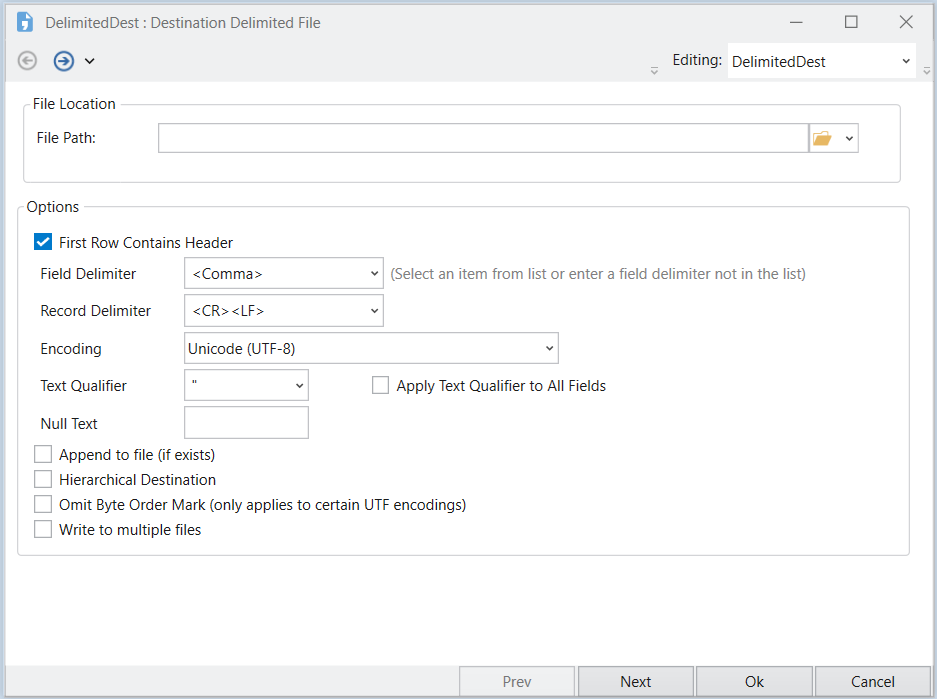Click the folder browse icon
The height and width of the screenshot is (699, 937).
(x=822, y=139)
